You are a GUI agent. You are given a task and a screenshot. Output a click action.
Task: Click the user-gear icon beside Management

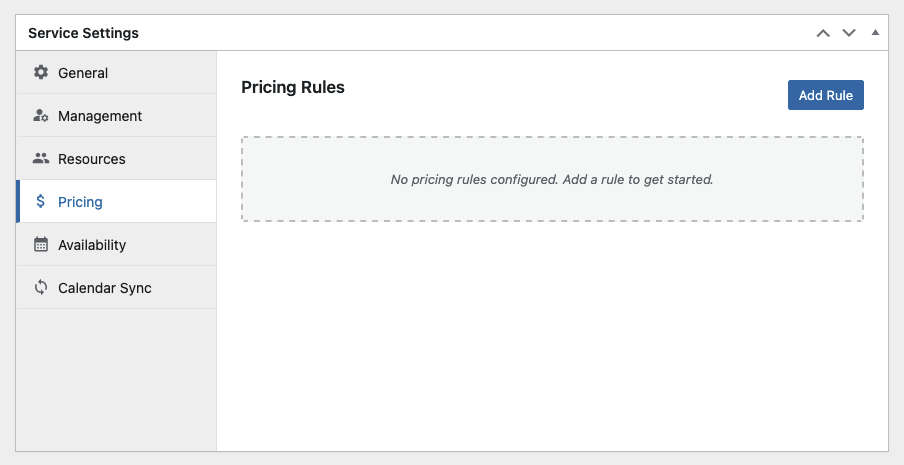[x=41, y=116]
